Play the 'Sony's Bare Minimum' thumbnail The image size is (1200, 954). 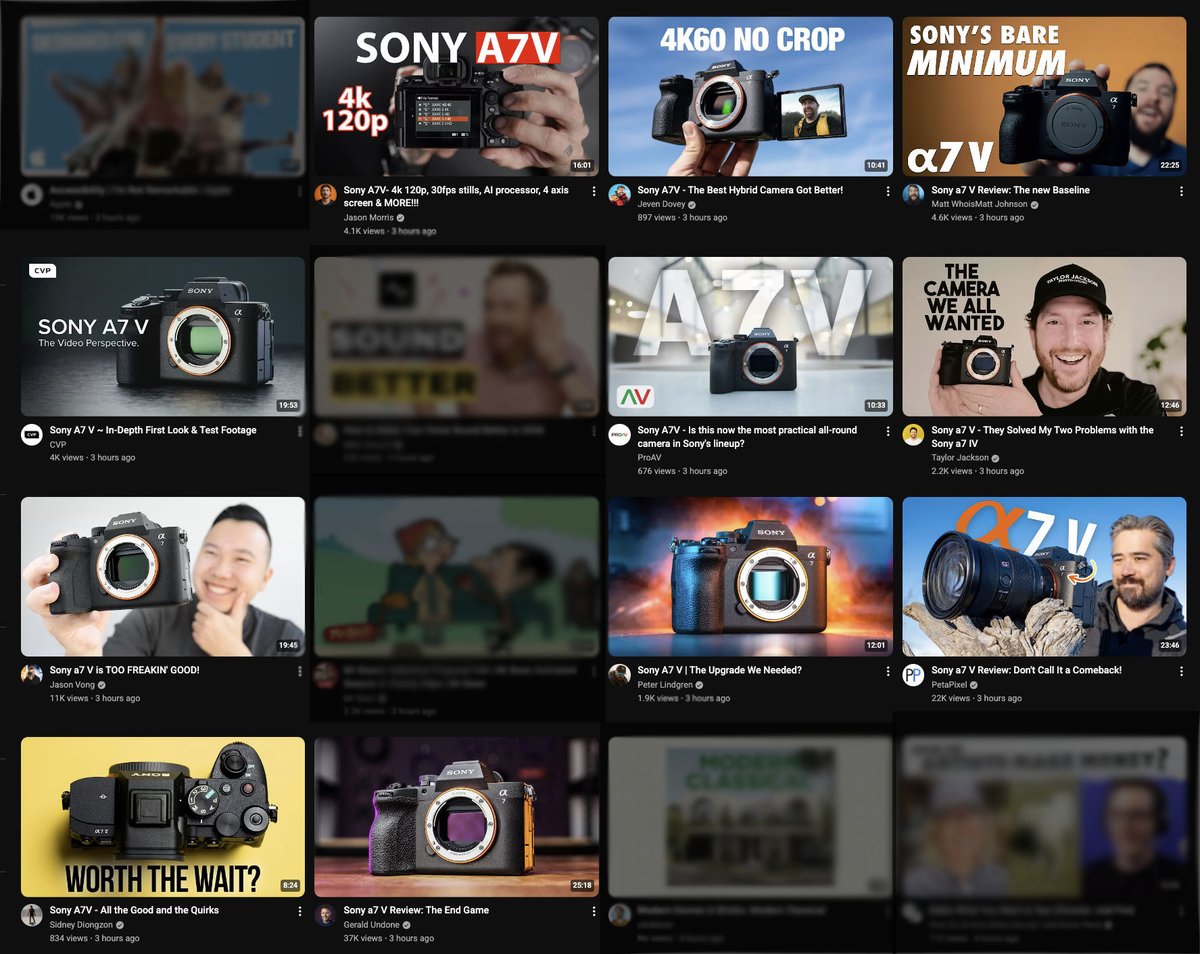(x=1044, y=96)
